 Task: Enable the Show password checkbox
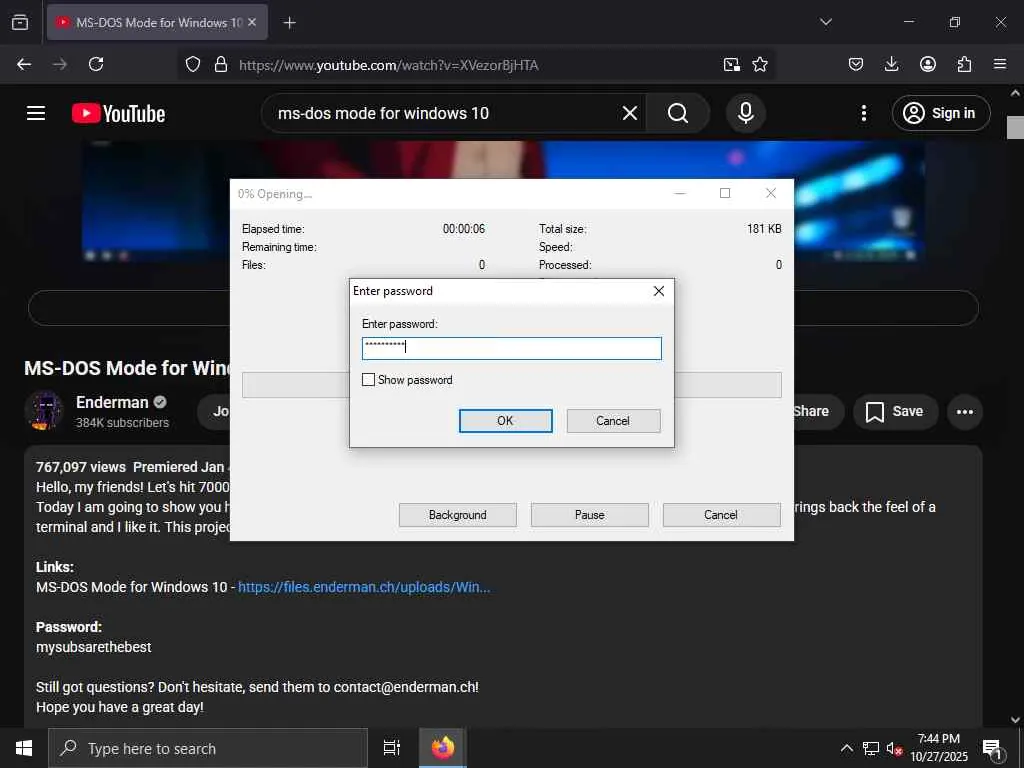coord(368,379)
